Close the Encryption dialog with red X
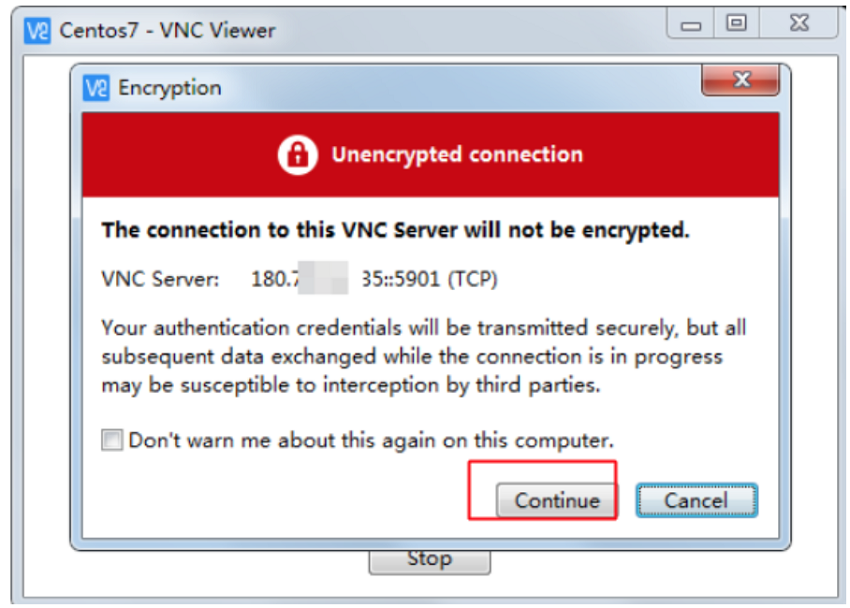This screenshot has height=608, width=850. (740, 80)
